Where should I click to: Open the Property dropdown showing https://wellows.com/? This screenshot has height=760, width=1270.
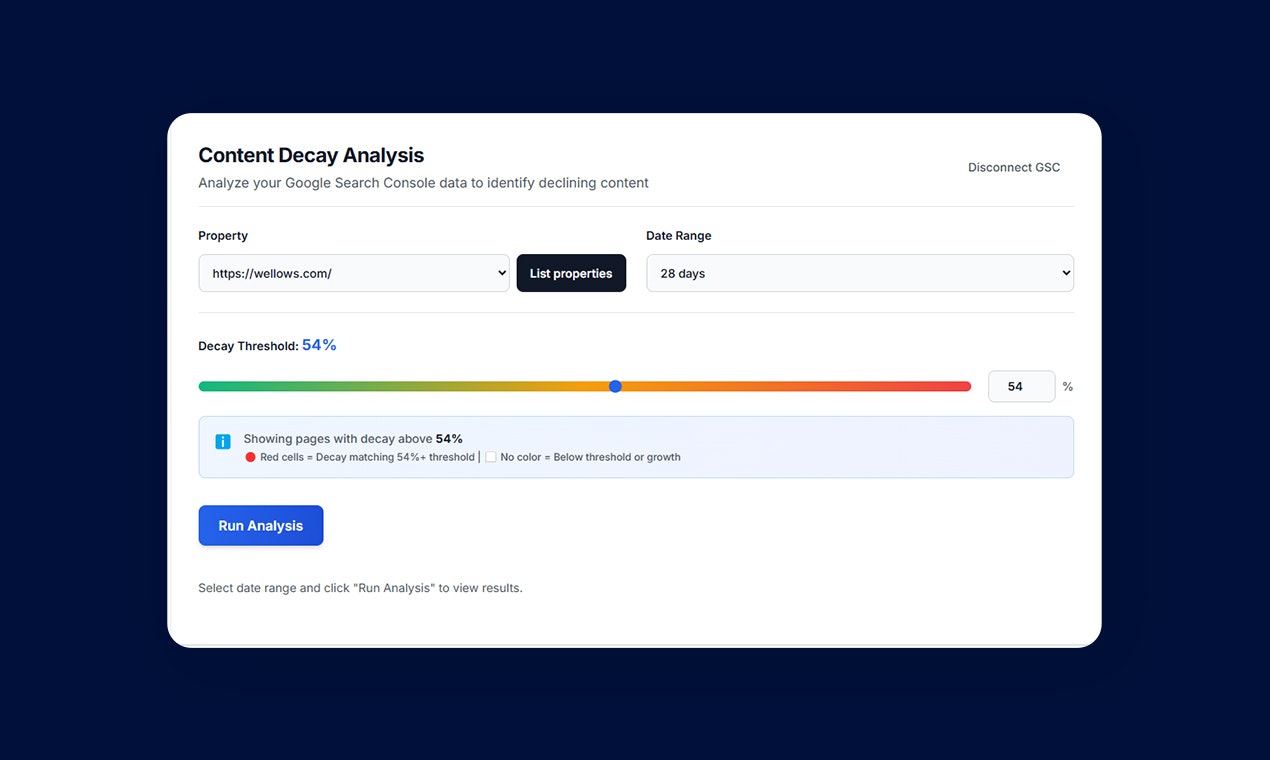(x=353, y=272)
